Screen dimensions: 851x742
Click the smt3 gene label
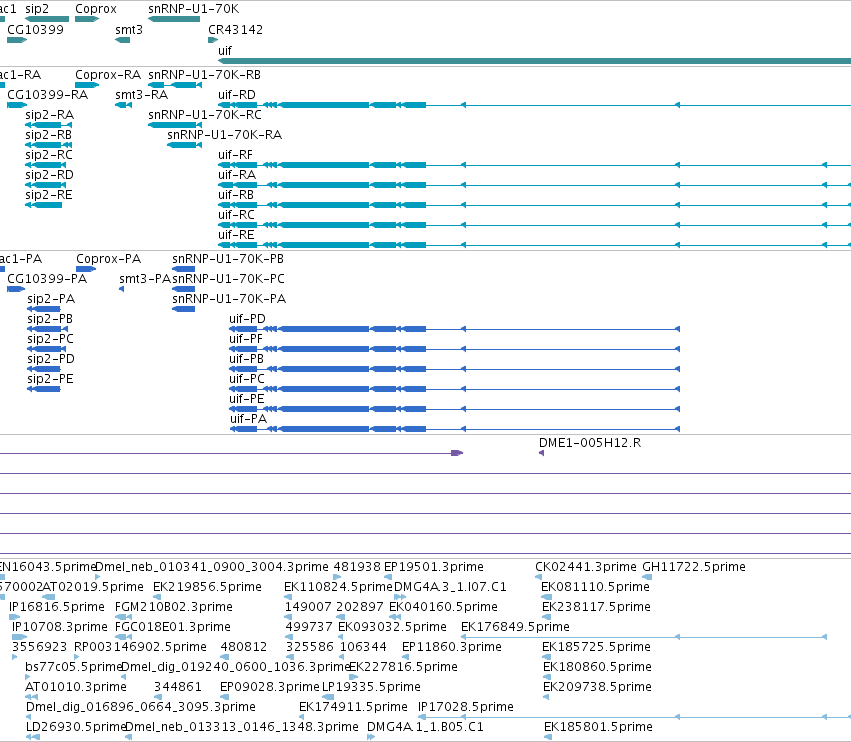tap(129, 30)
